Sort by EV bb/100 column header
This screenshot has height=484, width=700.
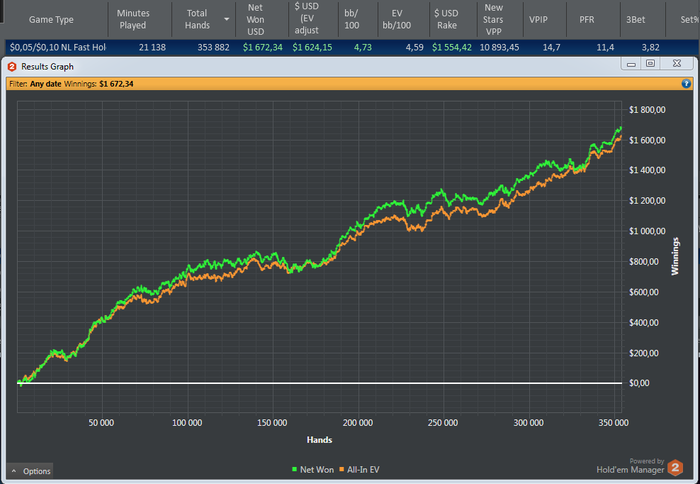pyautogui.click(x=397, y=19)
